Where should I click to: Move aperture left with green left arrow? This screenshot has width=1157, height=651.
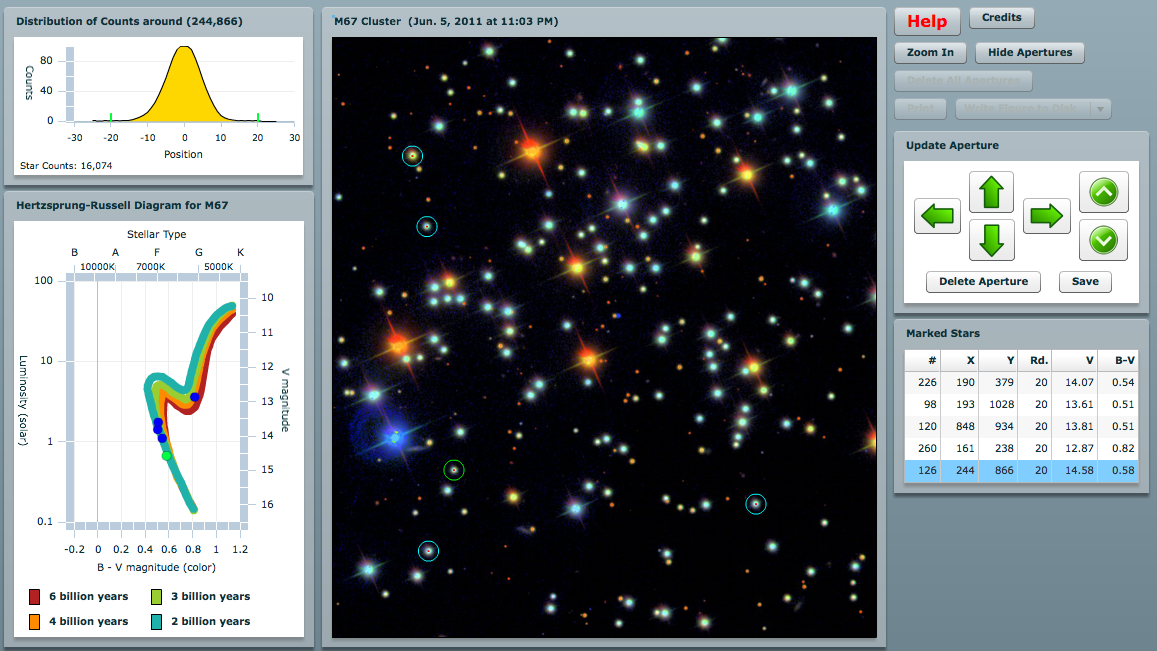click(937, 217)
